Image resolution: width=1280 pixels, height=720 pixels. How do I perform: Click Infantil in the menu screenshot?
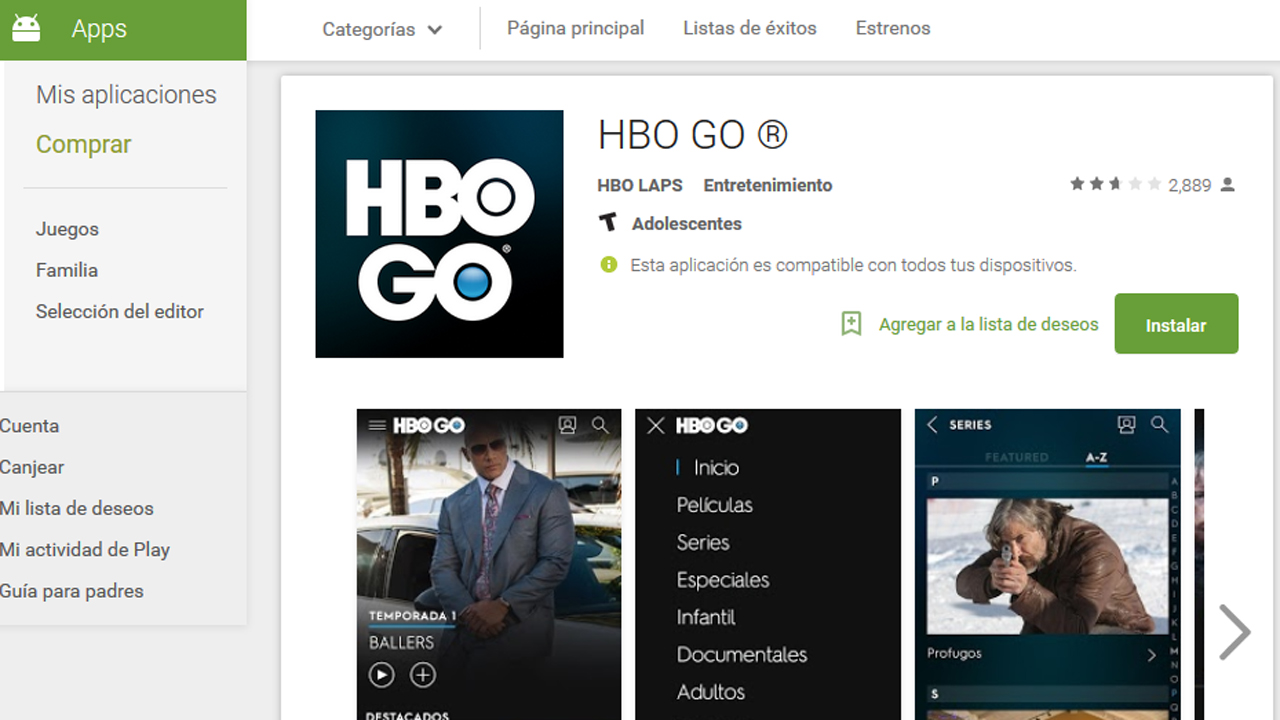pyautogui.click(x=706, y=617)
